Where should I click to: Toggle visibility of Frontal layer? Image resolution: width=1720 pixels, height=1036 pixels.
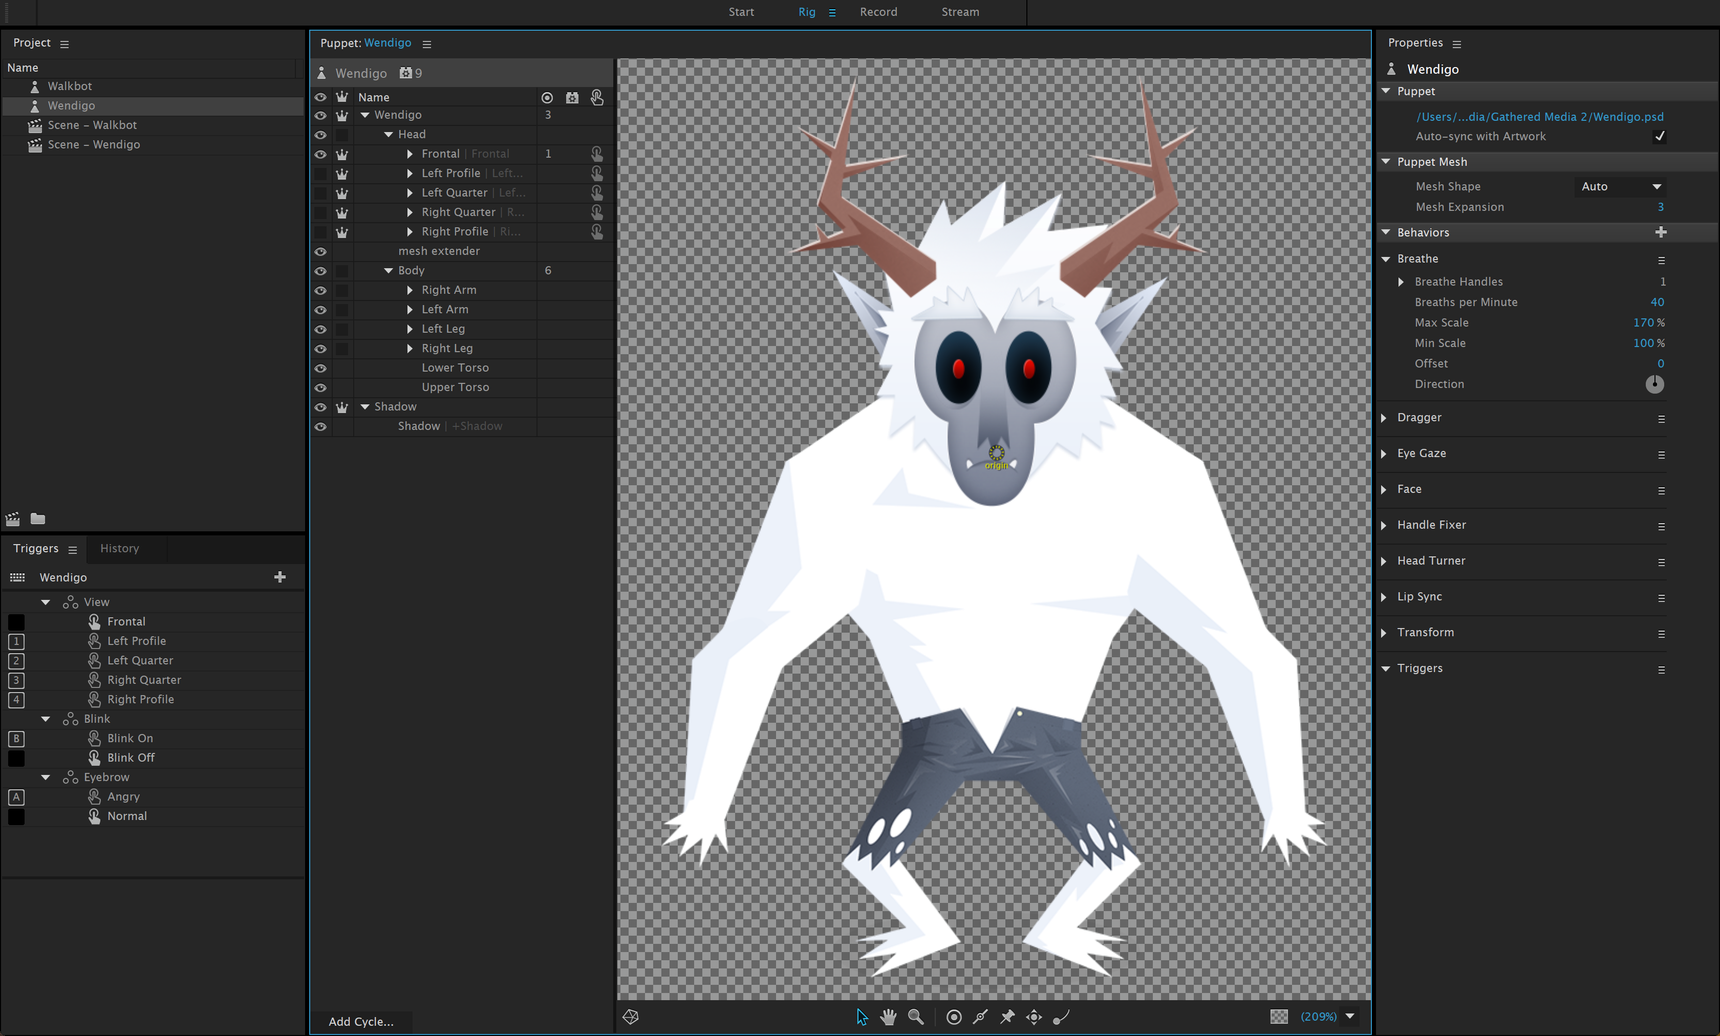tap(321, 154)
